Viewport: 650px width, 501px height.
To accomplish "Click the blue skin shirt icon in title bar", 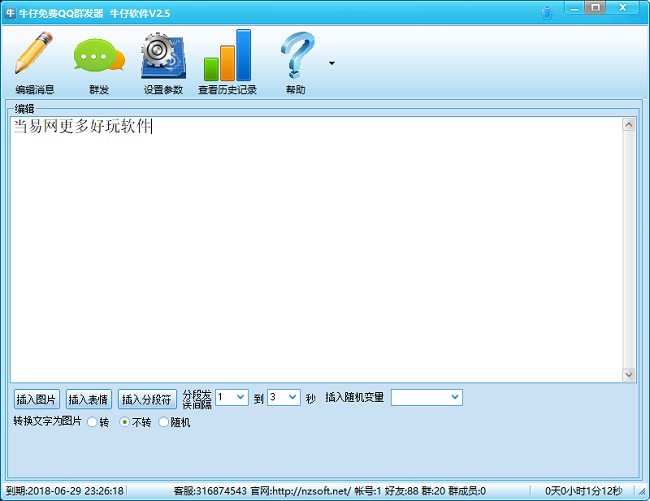I will coord(547,13).
